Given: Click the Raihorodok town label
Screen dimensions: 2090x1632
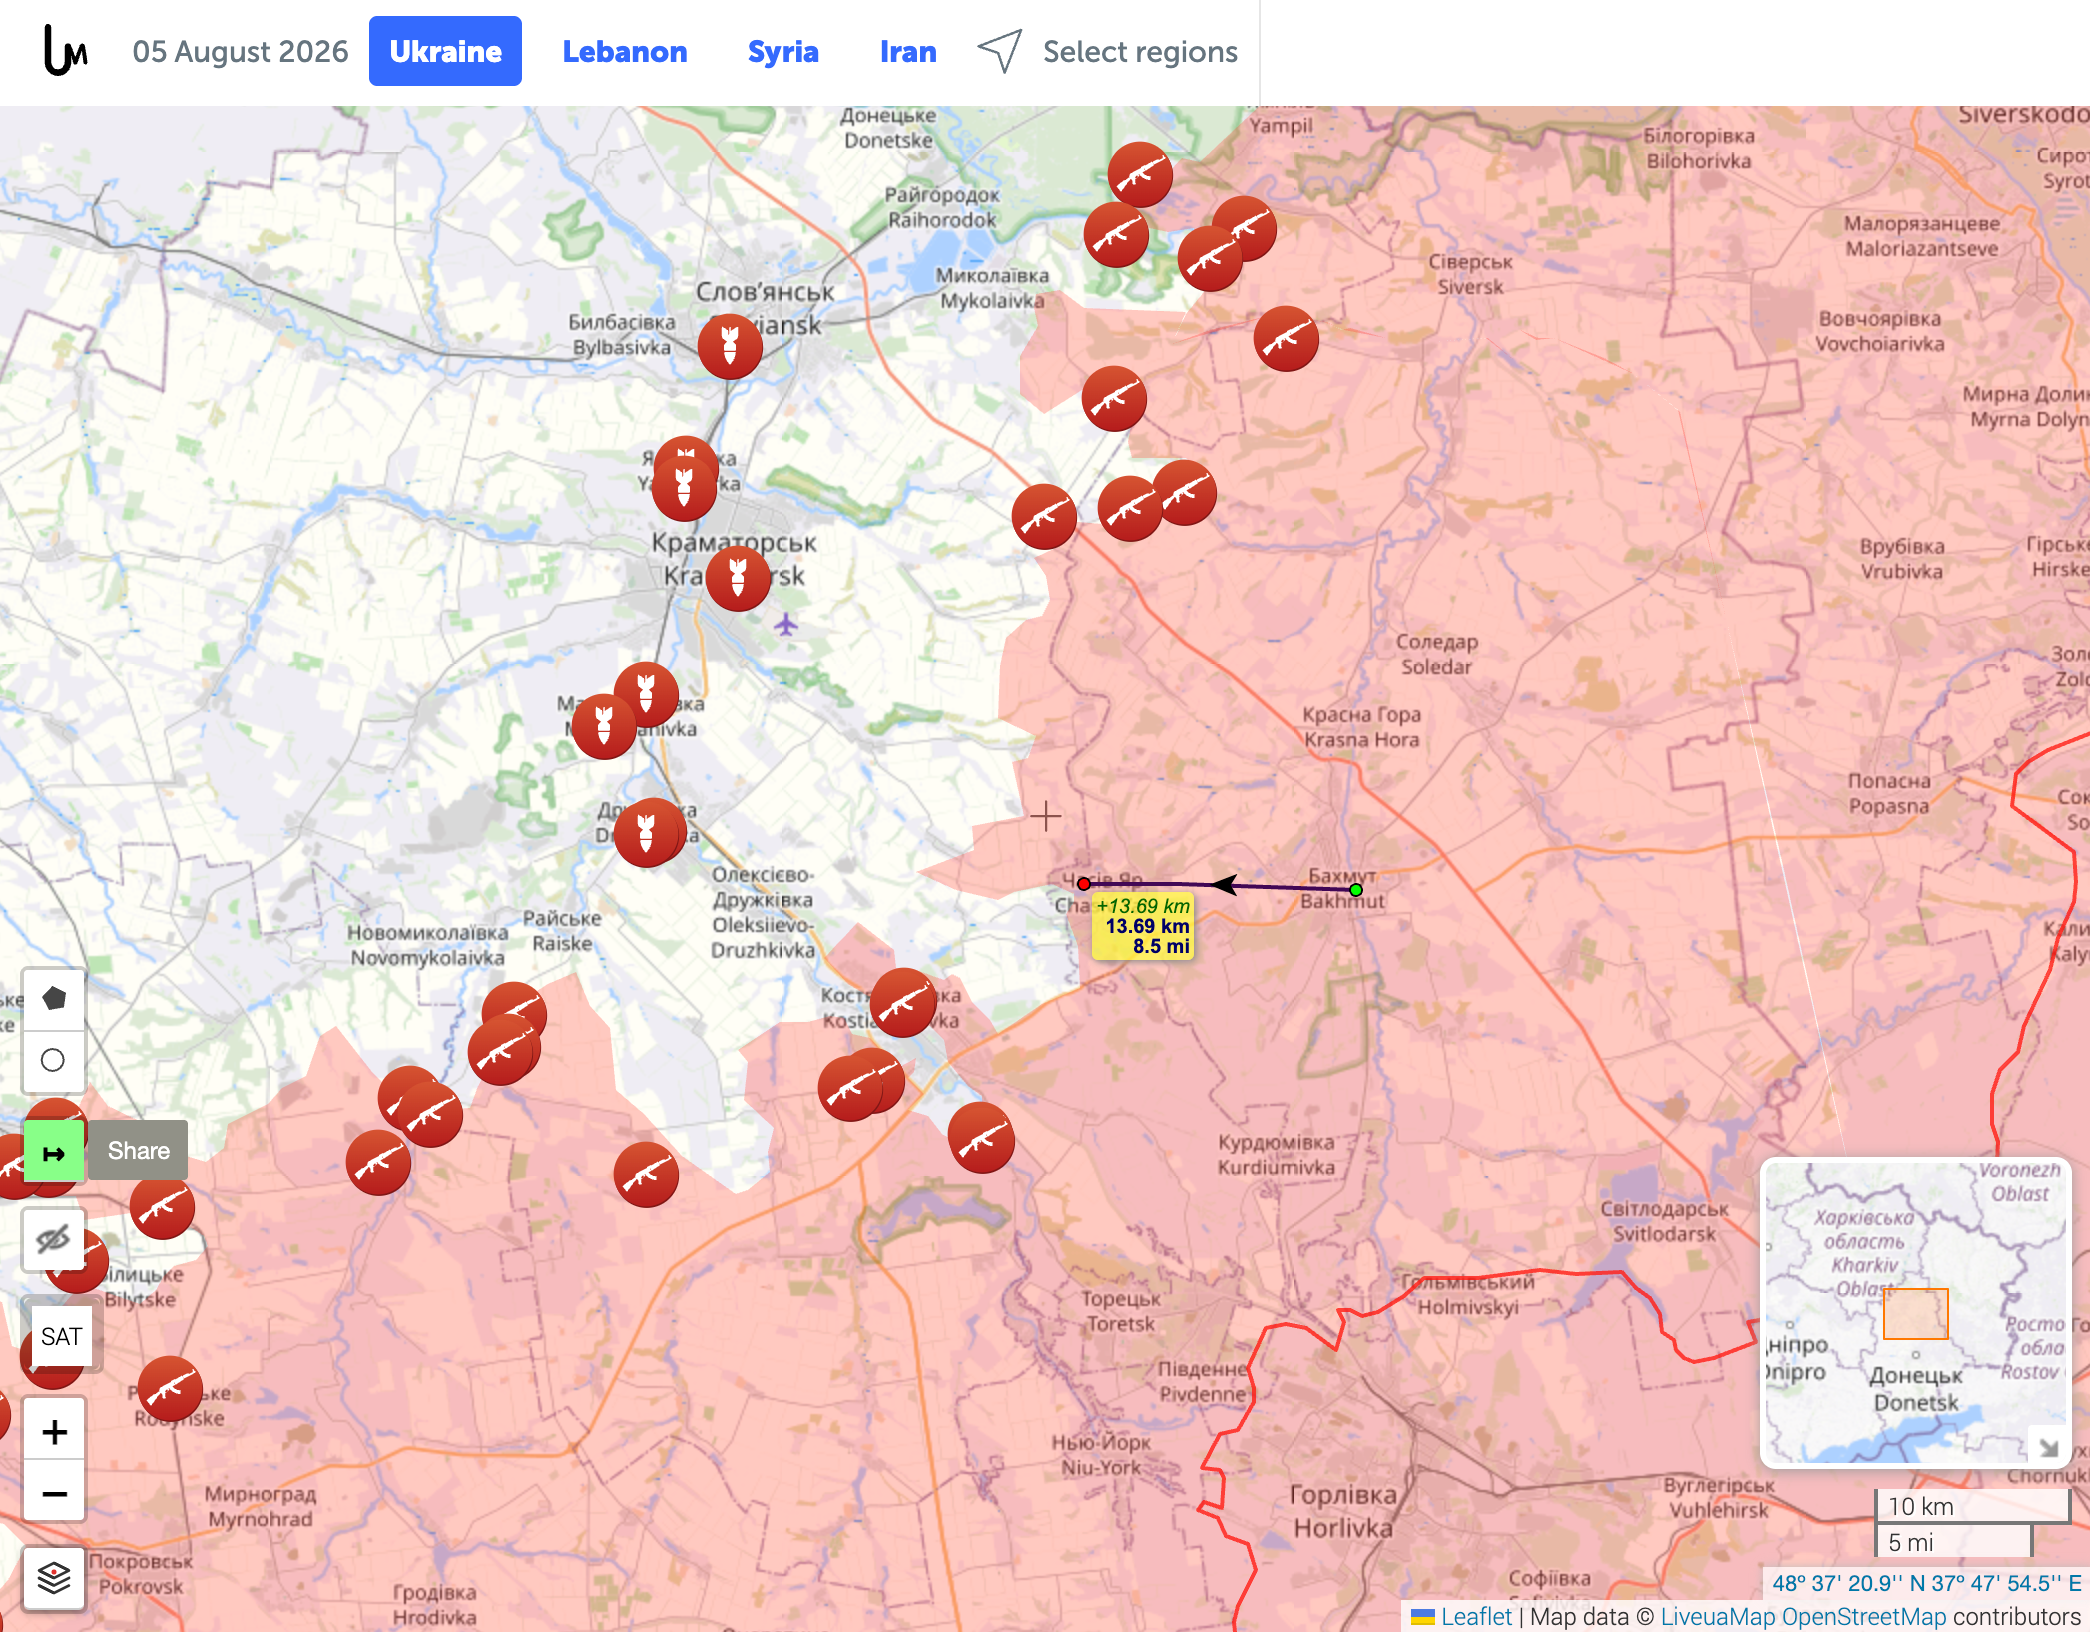Looking at the screenshot, I should point(942,207).
